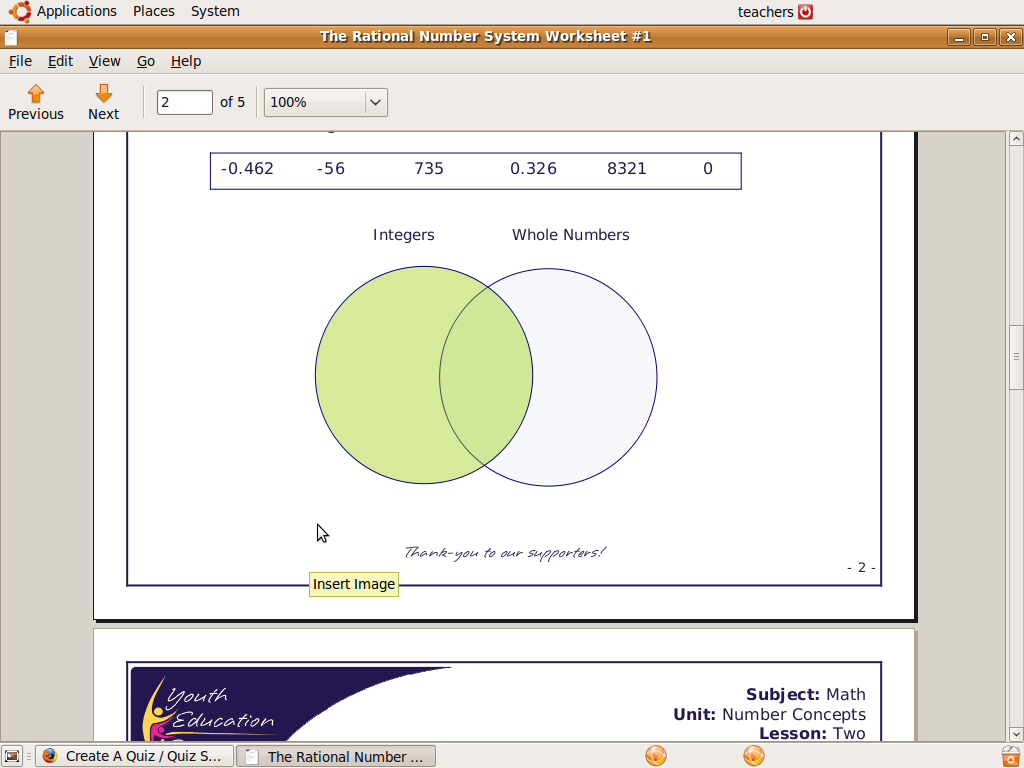Viewport: 1024px width, 768px height.
Task: Open the System menu in top panel
Action: click(x=215, y=11)
